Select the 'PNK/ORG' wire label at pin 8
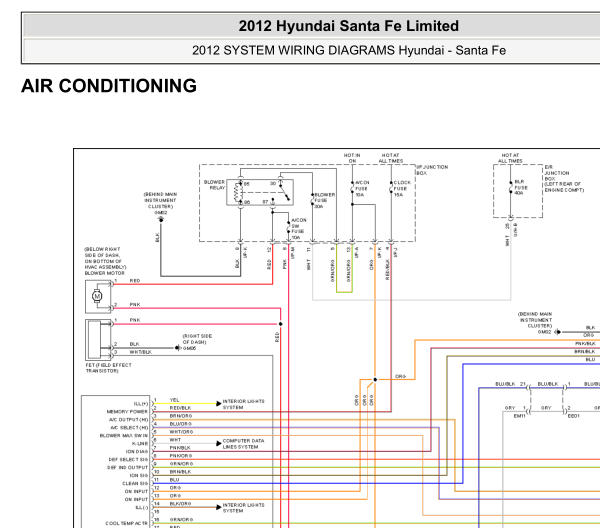The width and height of the screenshot is (600, 528). coord(181,456)
